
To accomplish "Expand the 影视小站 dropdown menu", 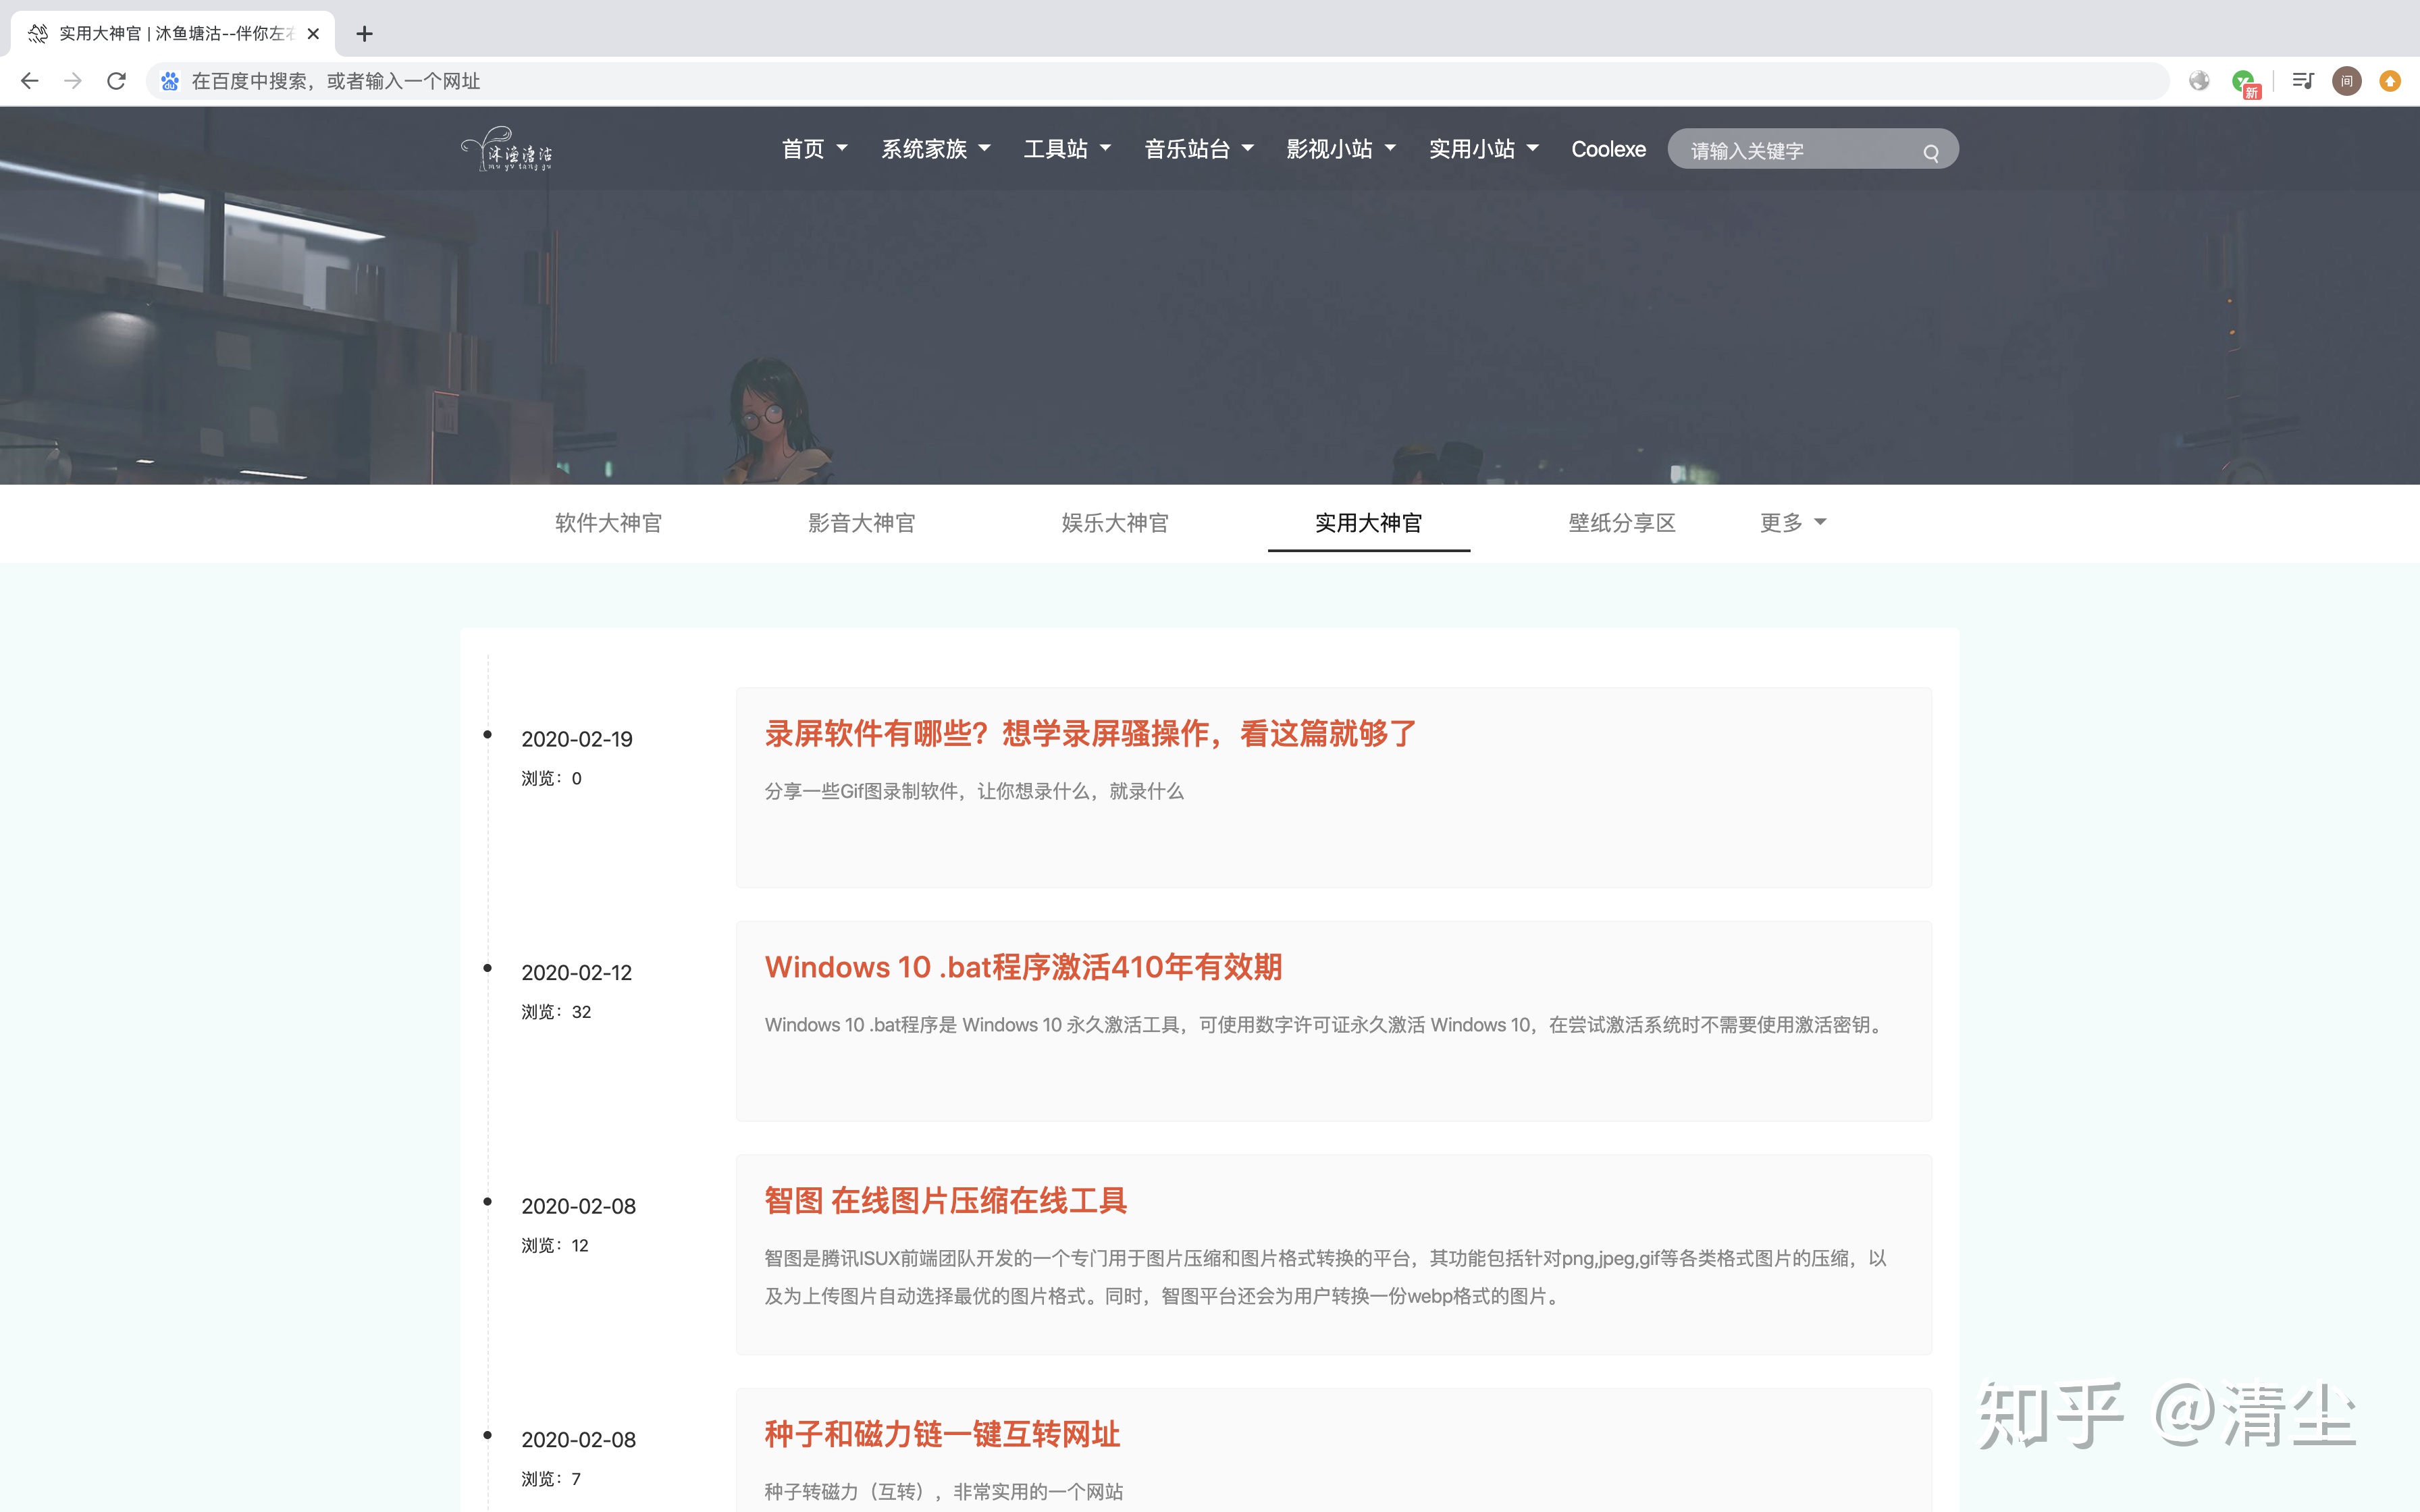I will click(1341, 149).
